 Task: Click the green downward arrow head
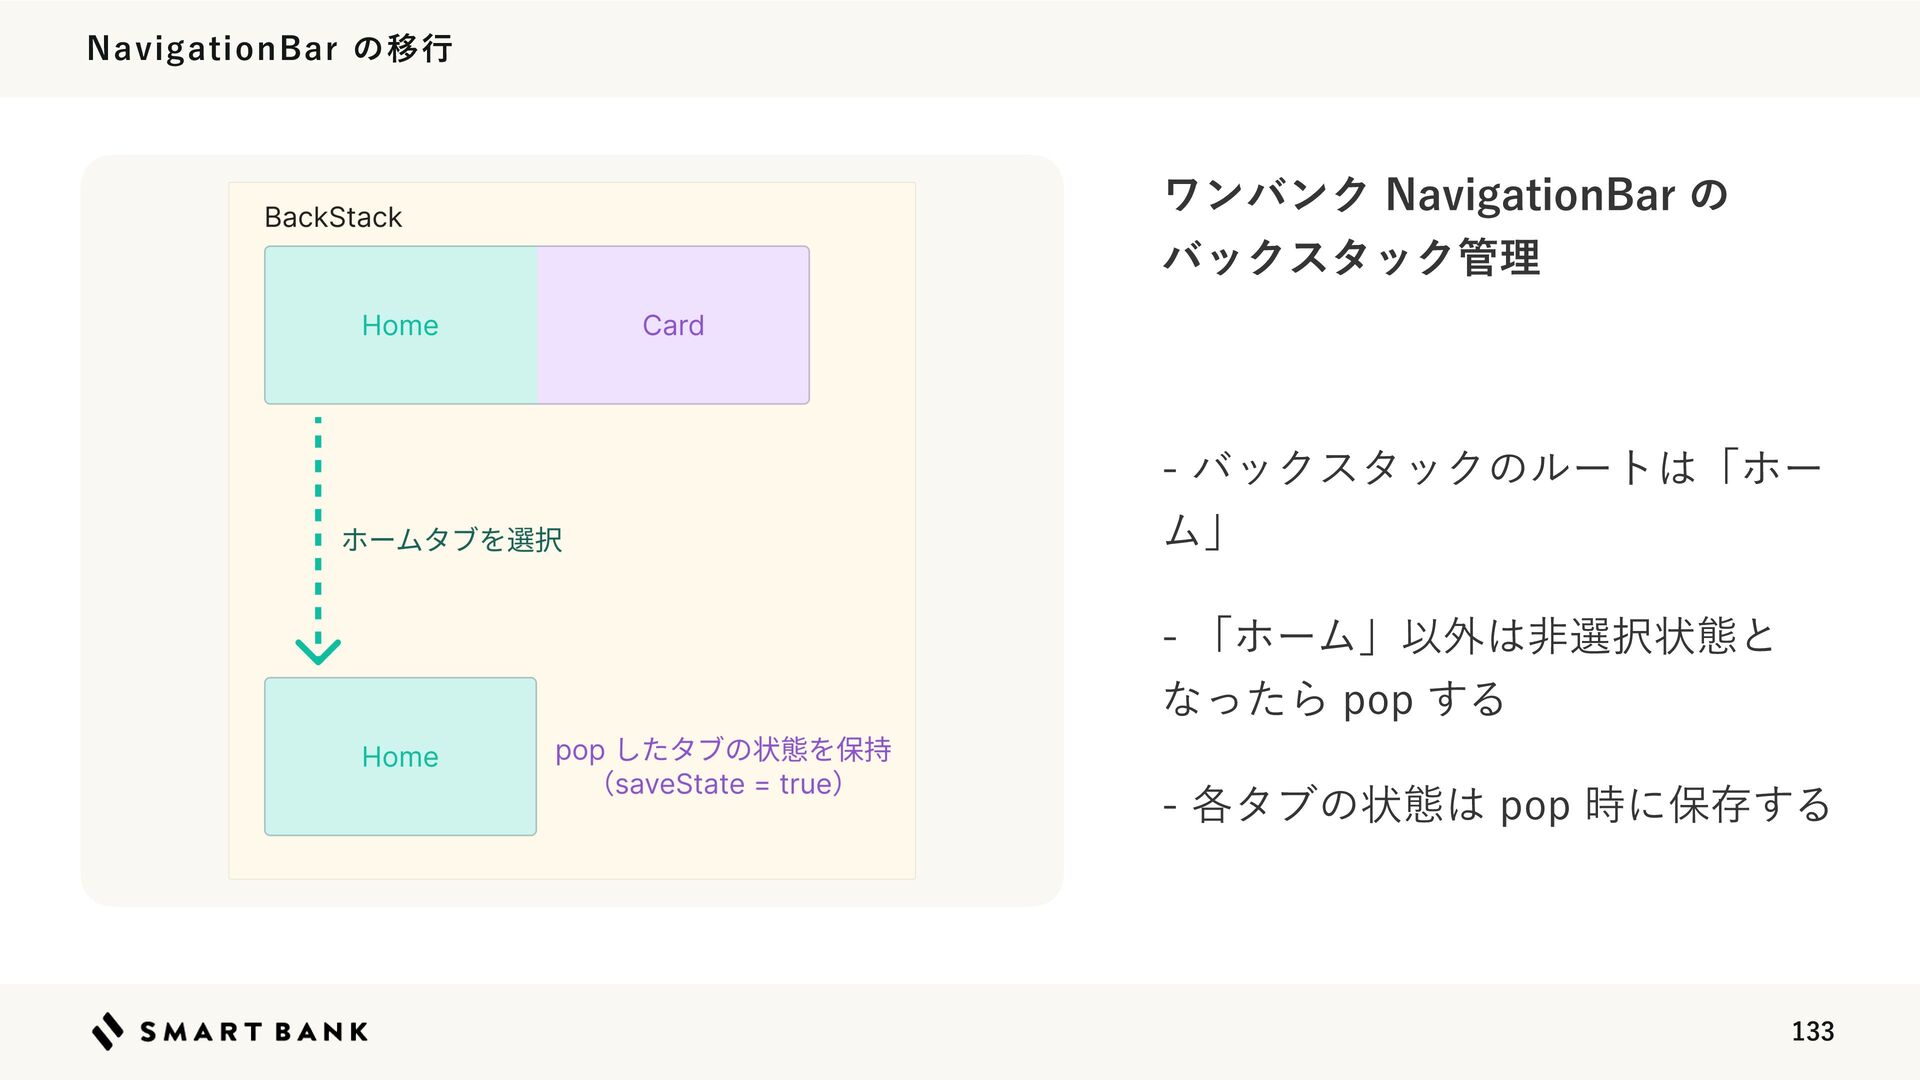(318, 652)
